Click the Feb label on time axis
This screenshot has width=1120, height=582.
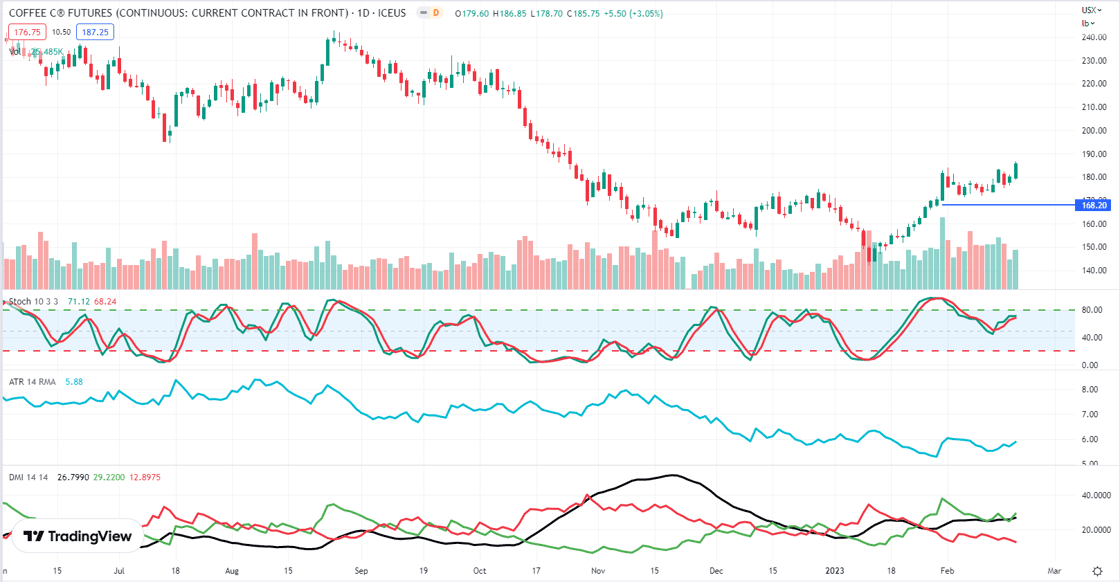pos(947,571)
